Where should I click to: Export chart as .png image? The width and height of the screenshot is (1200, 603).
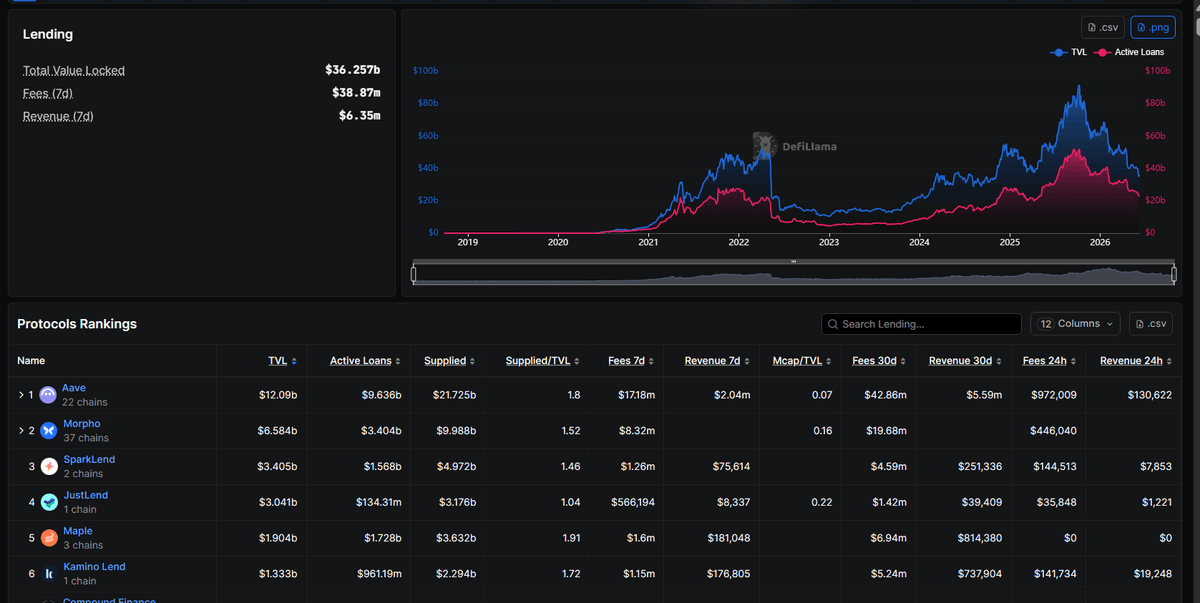[x=1153, y=27]
